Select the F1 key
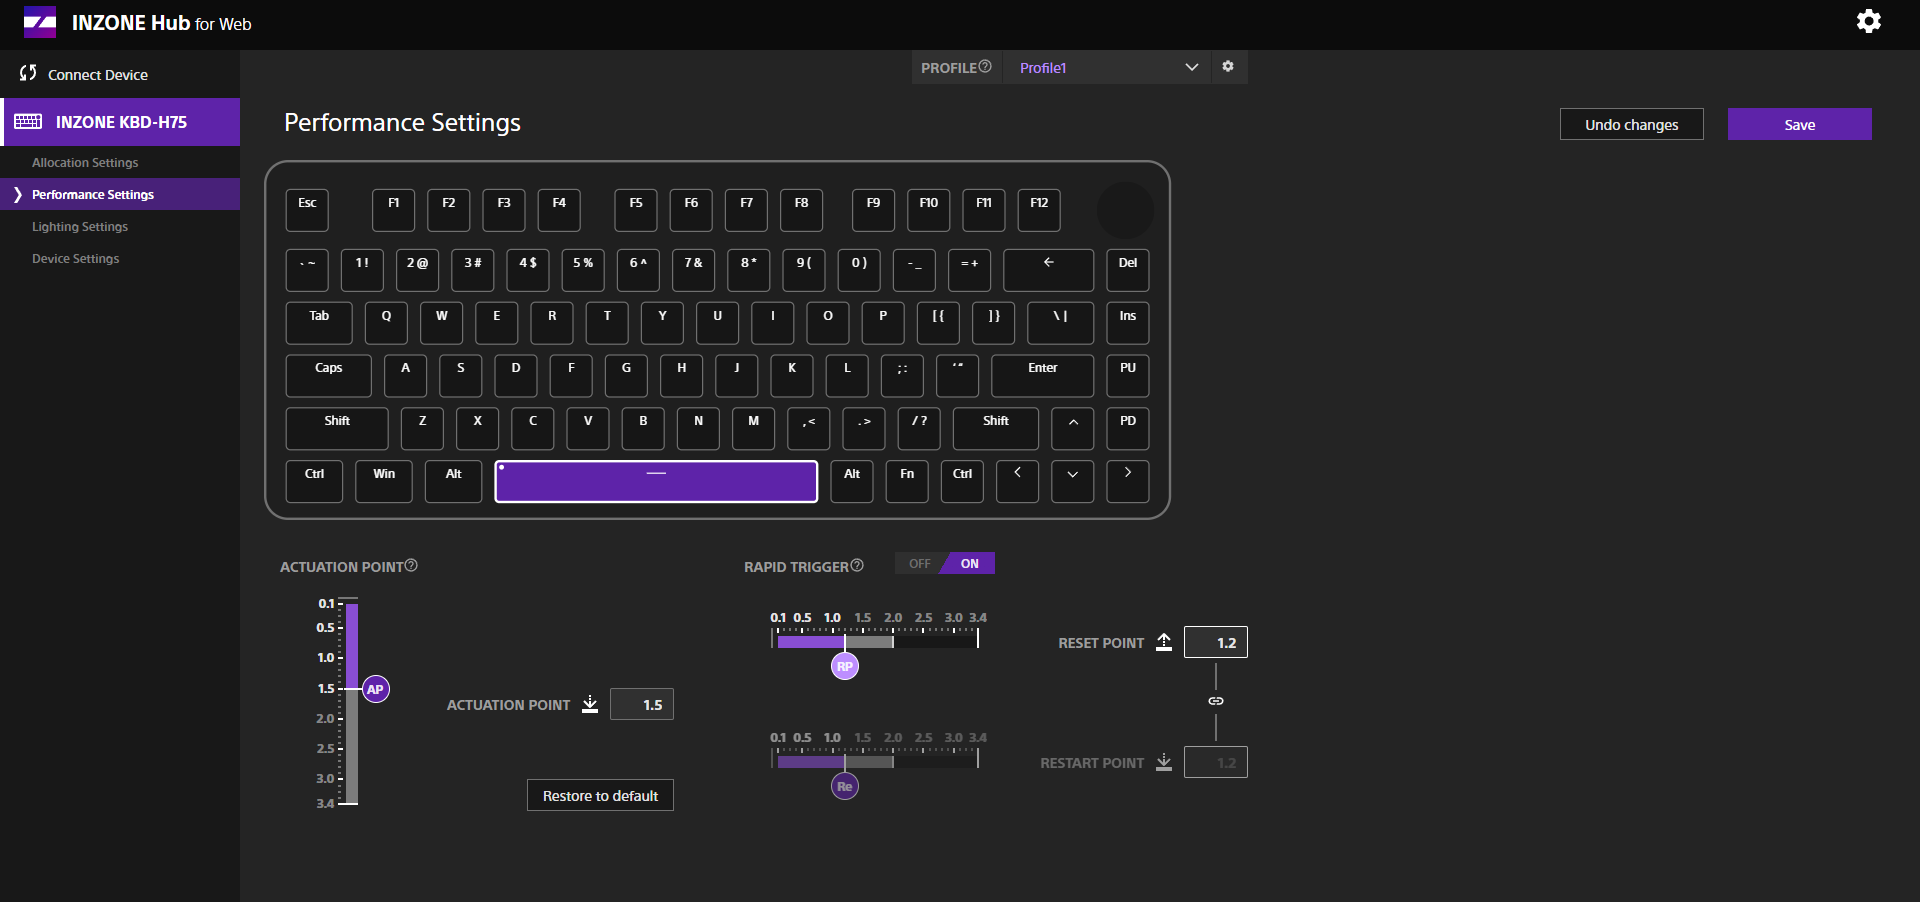The height and width of the screenshot is (902, 1920). tap(394, 210)
